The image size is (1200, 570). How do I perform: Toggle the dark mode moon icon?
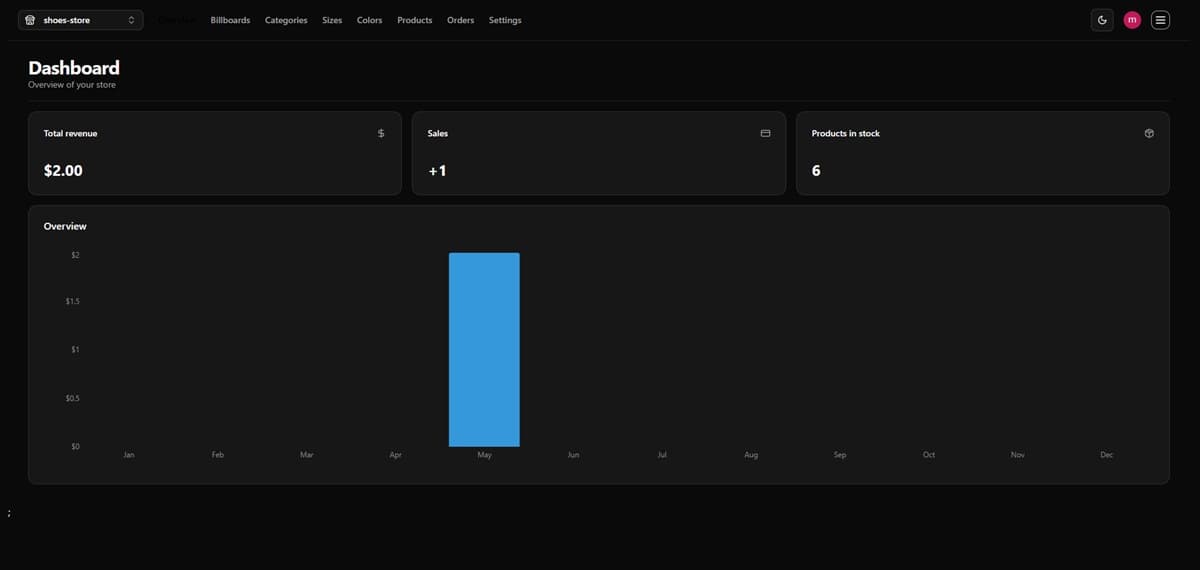coord(1102,20)
